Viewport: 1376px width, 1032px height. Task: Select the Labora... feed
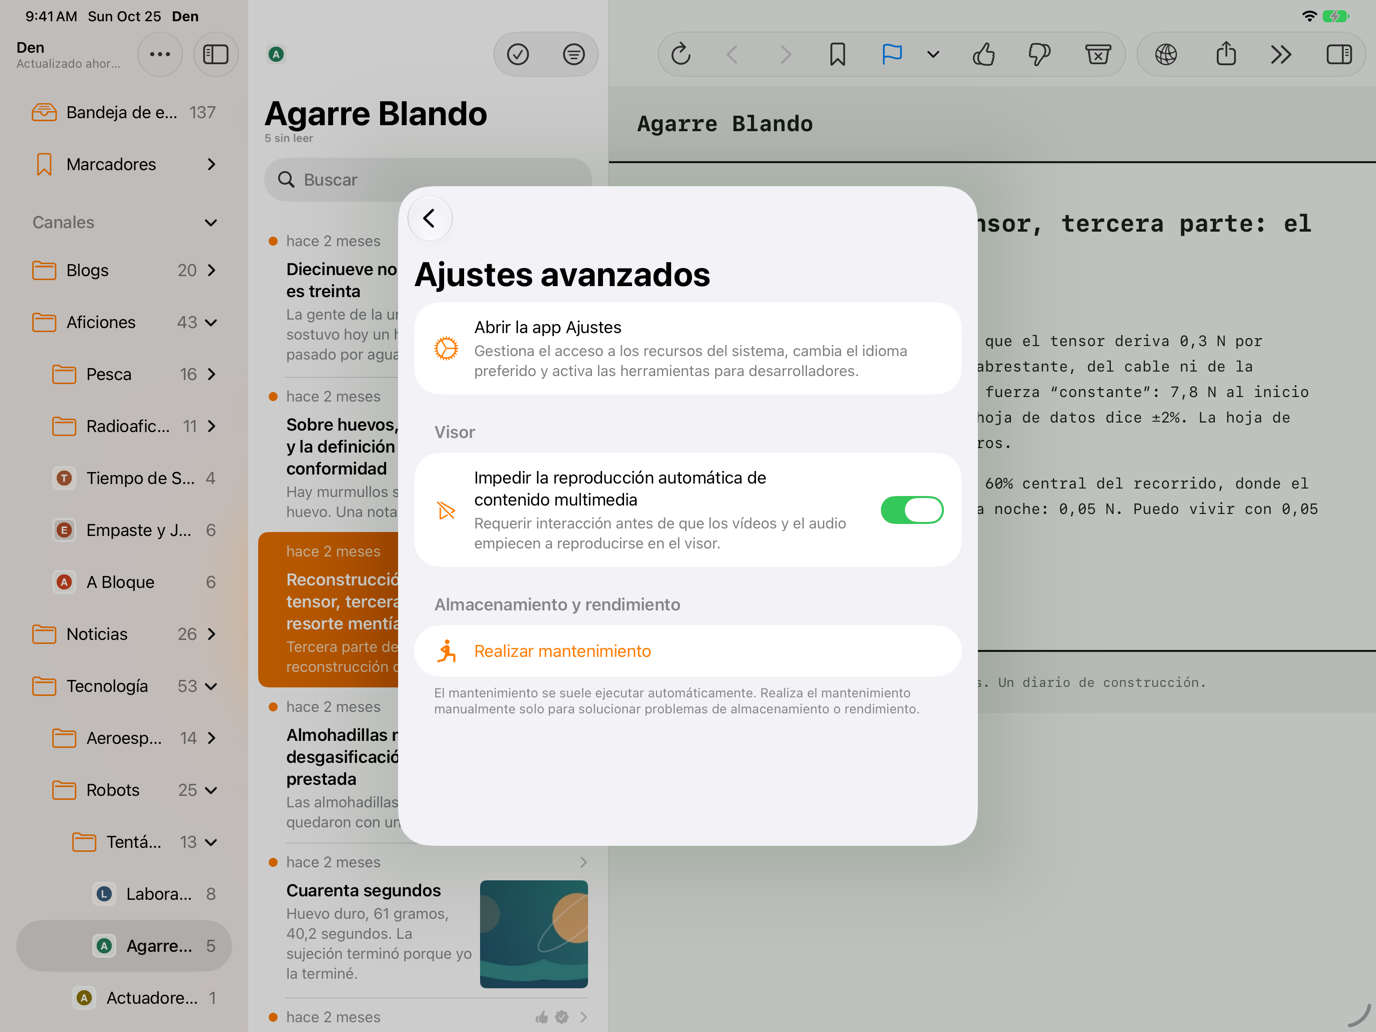124,894
